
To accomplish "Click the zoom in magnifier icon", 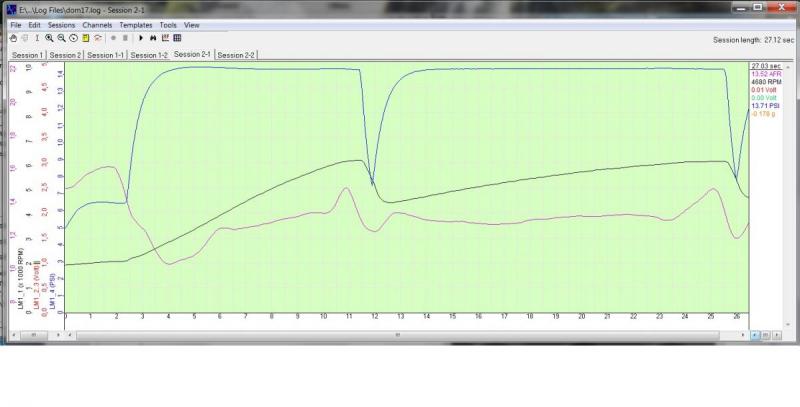I will point(49,38).
